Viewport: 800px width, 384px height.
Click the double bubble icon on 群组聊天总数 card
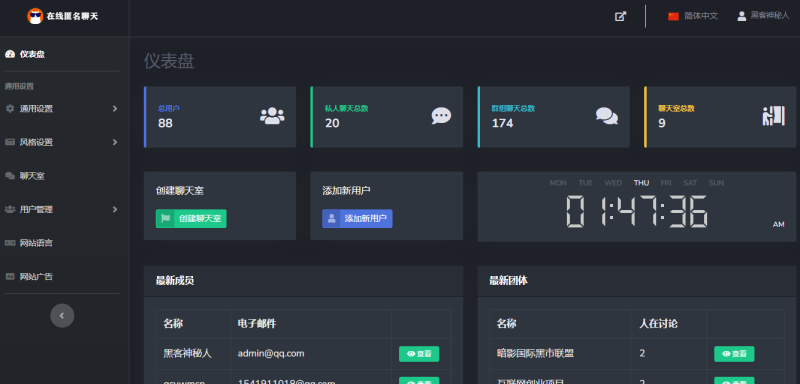pyautogui.click(x=607, y=116)
